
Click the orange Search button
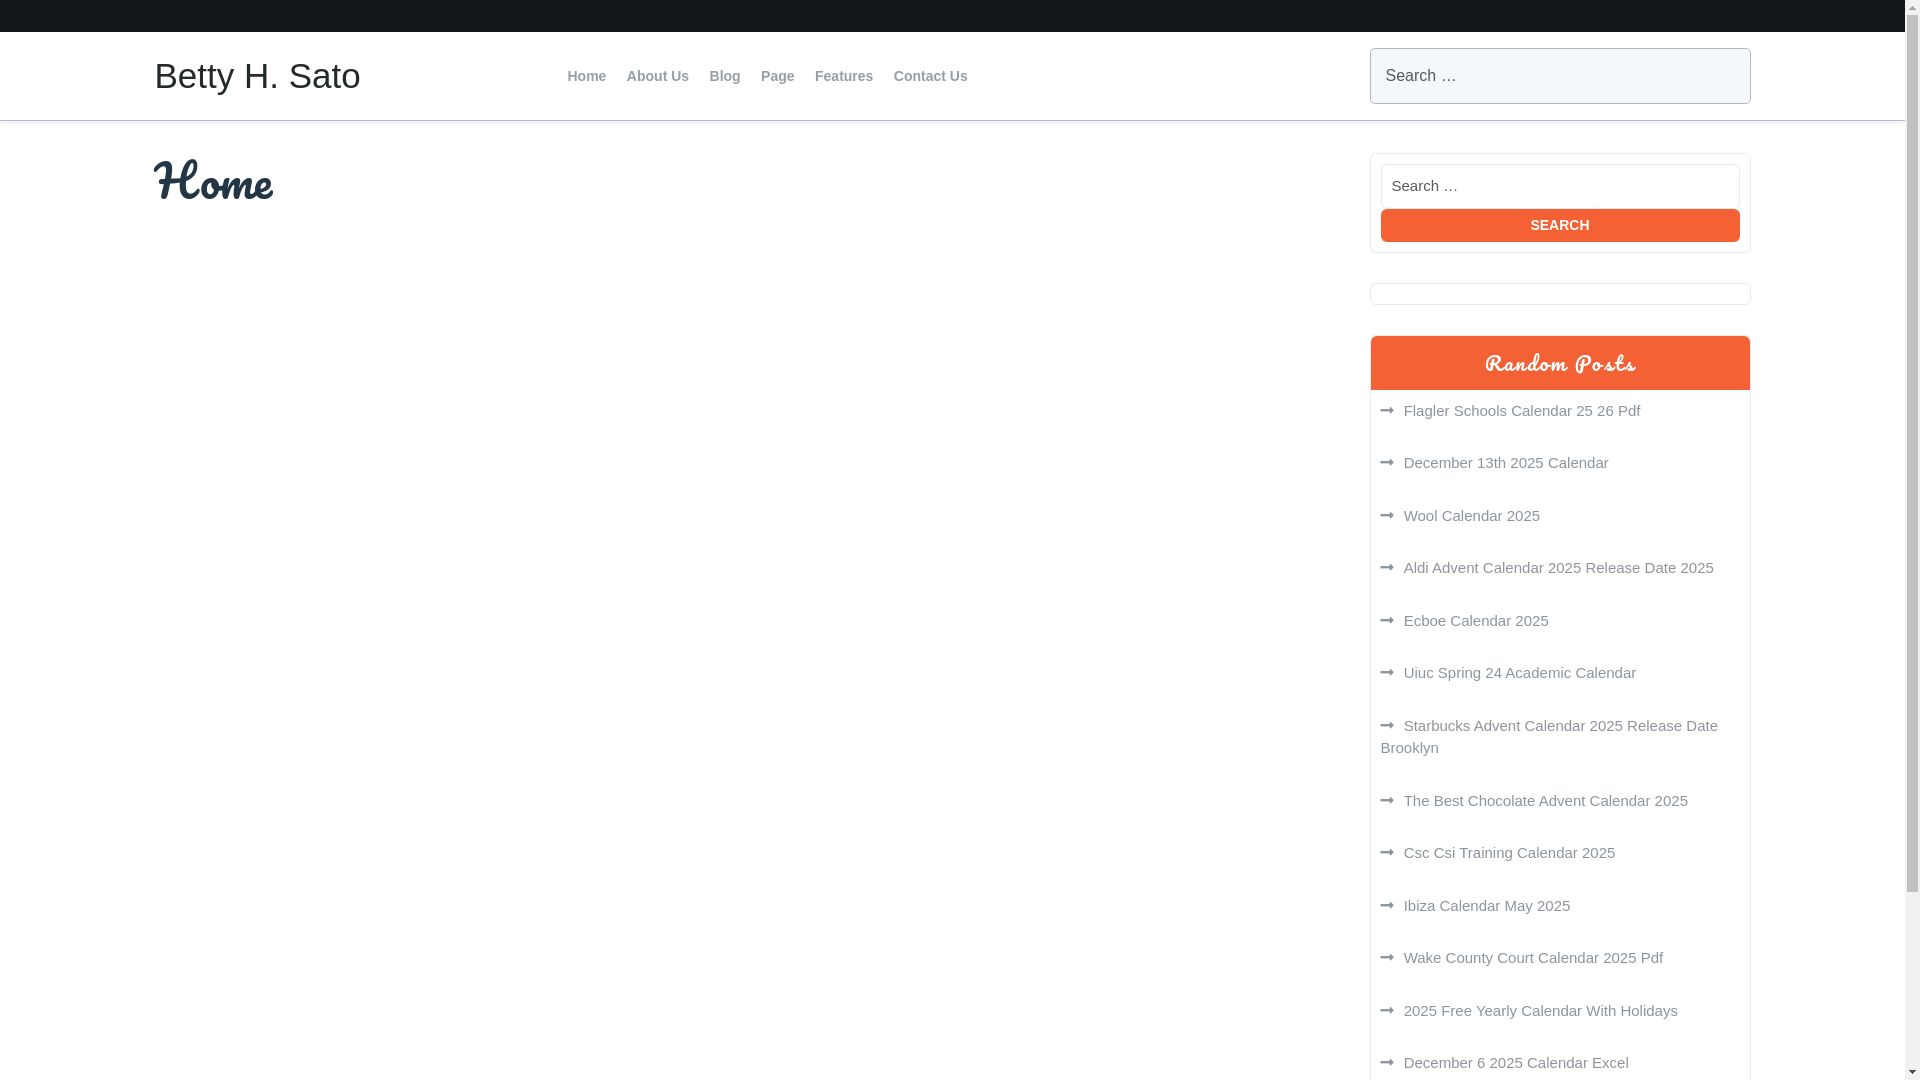pyautogui.click(x=1559, y=225)
